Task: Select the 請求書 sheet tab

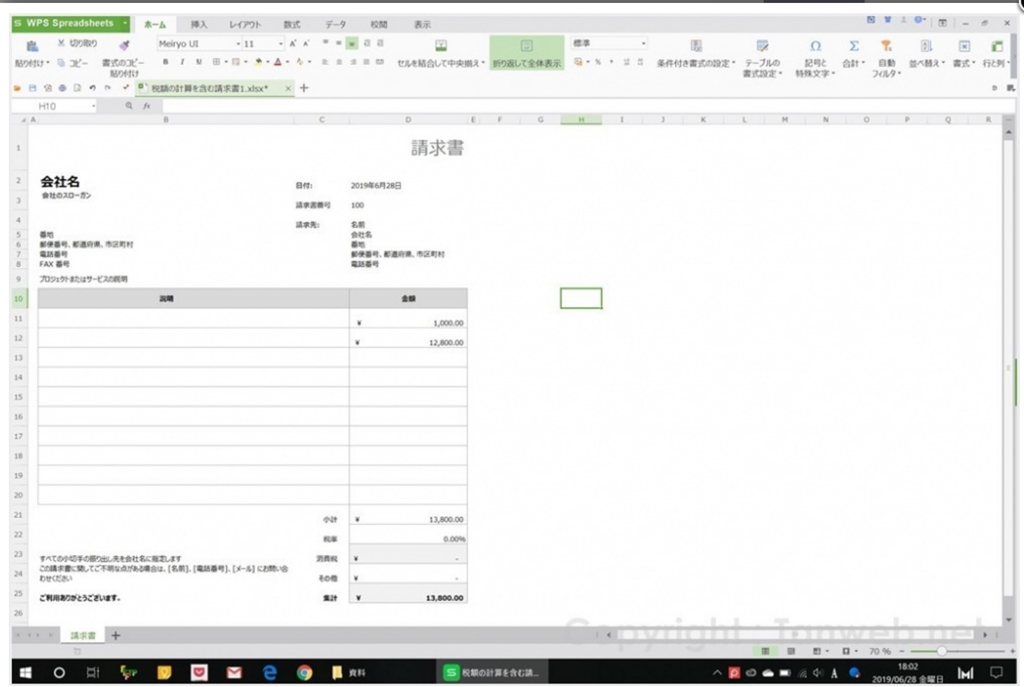Action: [x=83, y=635]
